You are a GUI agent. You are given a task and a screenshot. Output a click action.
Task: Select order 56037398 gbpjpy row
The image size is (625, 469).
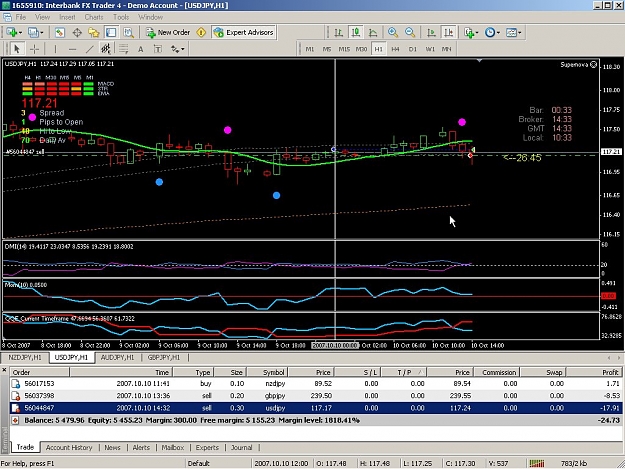point(315,396)
